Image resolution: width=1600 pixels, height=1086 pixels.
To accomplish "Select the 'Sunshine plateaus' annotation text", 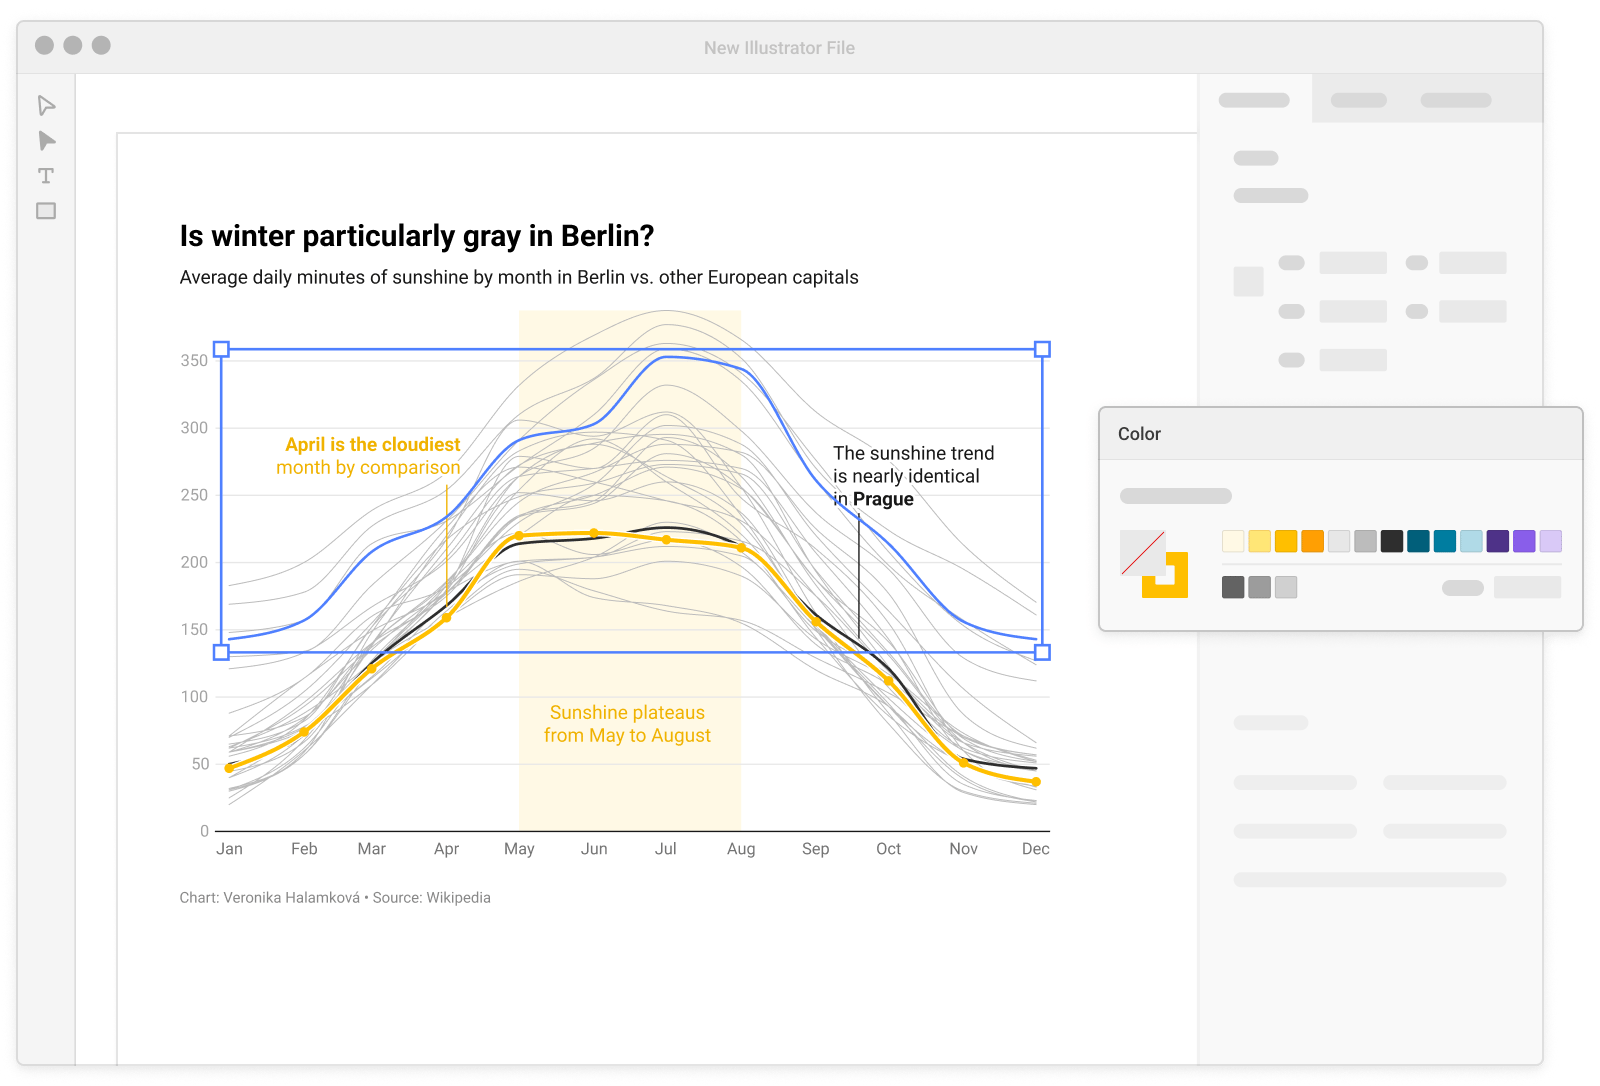I will click(627, 713).
